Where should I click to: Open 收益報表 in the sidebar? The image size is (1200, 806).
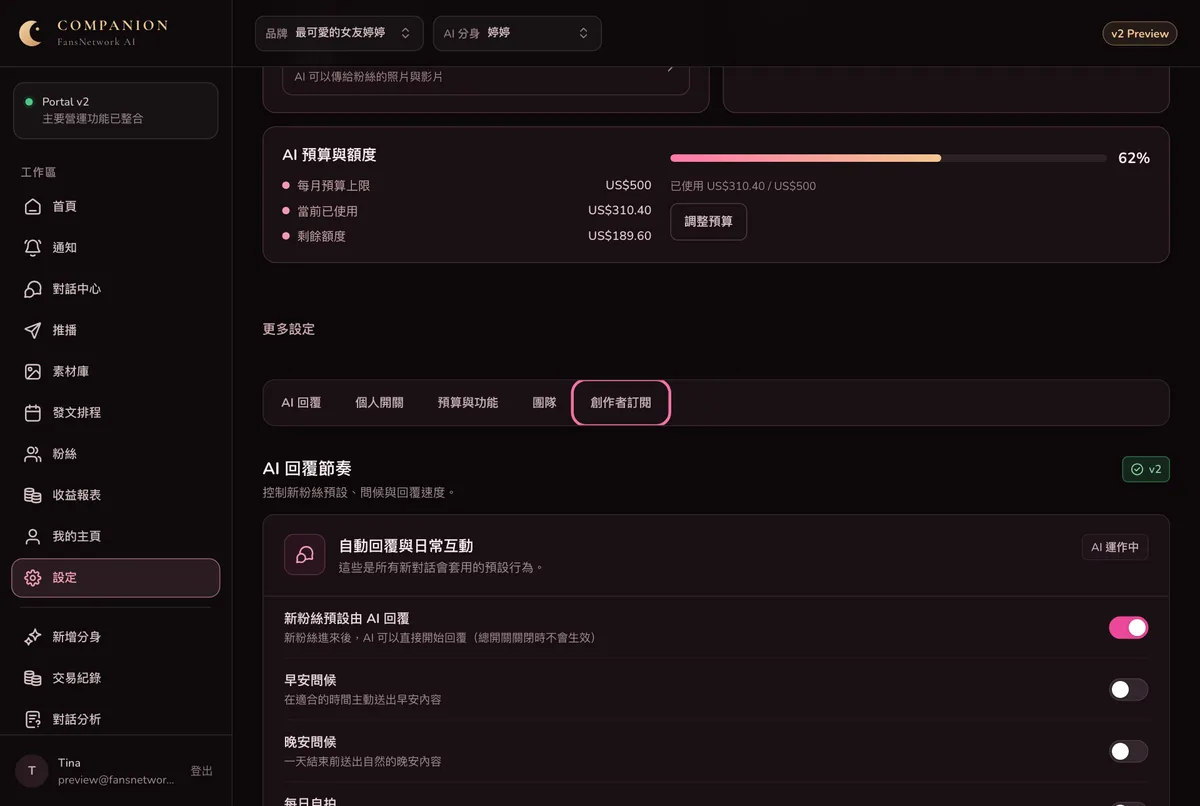click(x=116, y=495)
